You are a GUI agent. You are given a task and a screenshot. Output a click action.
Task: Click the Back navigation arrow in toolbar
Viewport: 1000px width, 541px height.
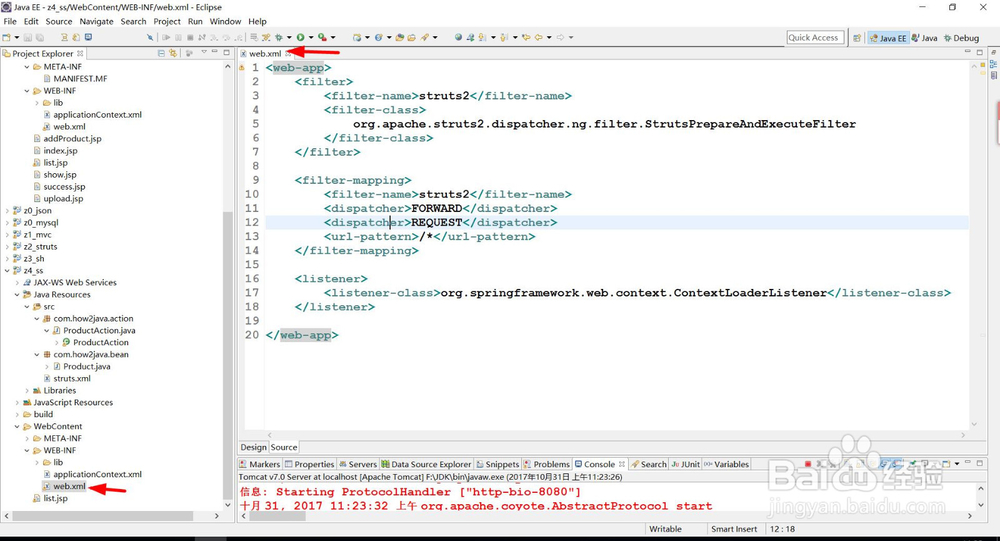[x=538, y=37]
